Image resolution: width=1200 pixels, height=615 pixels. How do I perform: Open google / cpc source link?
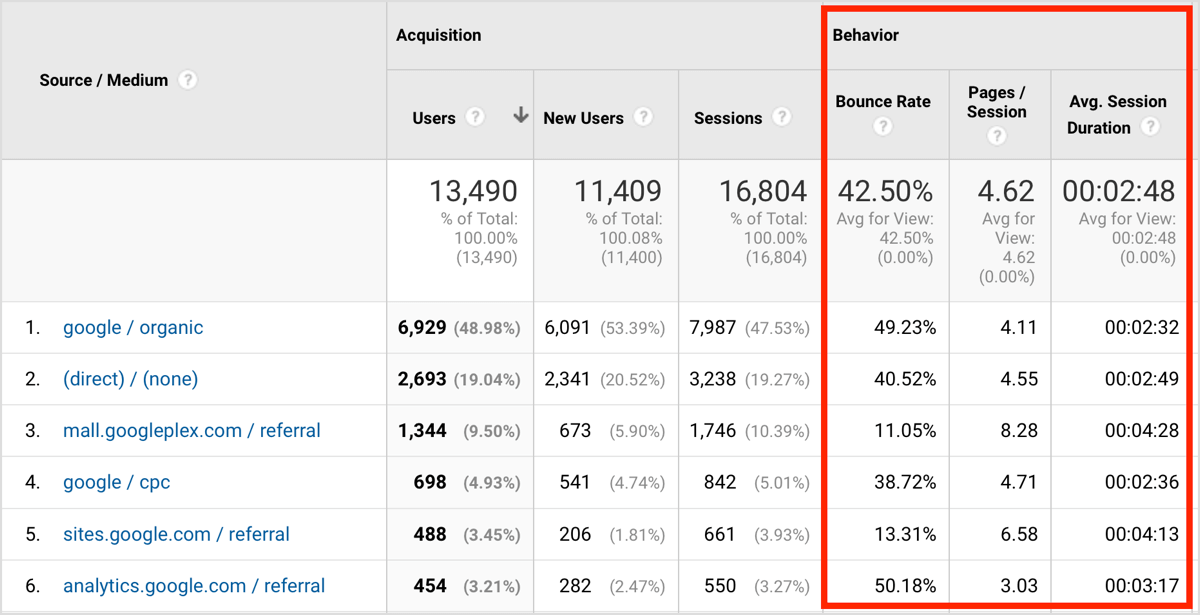point(116,482)
